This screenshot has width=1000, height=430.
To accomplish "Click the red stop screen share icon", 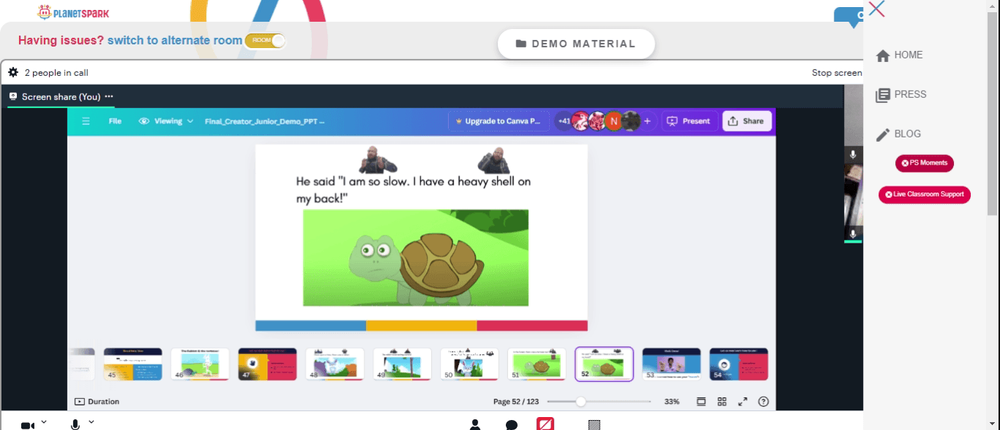I will tap(545, 424).
